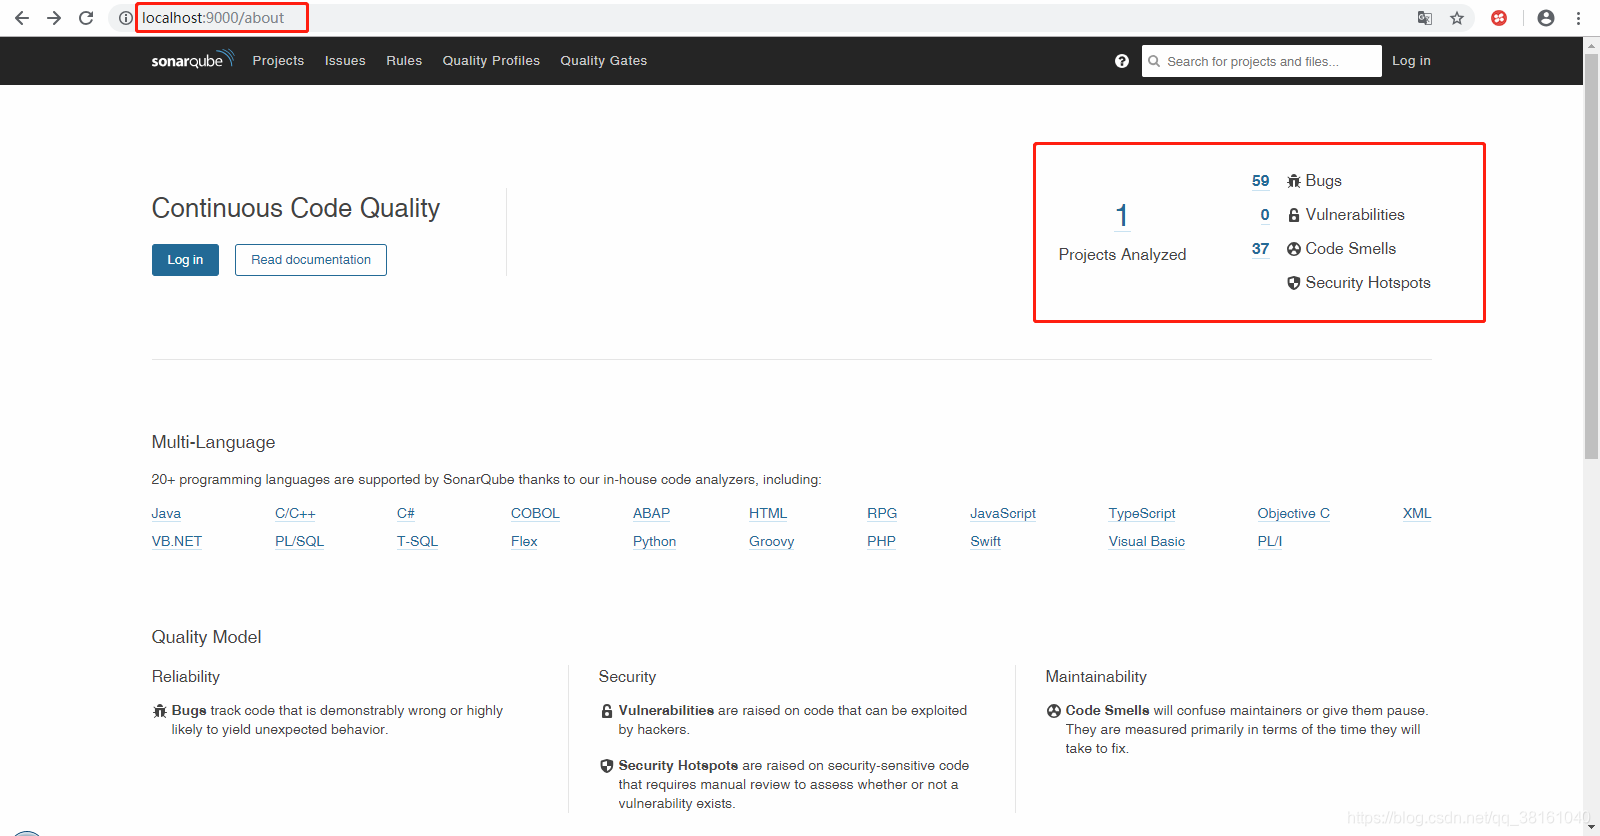Click the search magnifier icon

pyautogui.click(x=1154, y=61)
